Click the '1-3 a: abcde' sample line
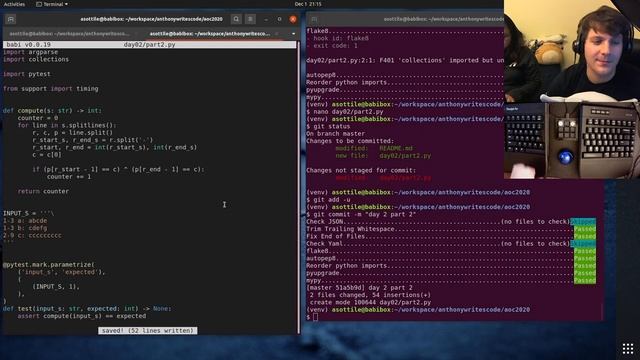The image size is (640, 360). click(x=25, y=221)
